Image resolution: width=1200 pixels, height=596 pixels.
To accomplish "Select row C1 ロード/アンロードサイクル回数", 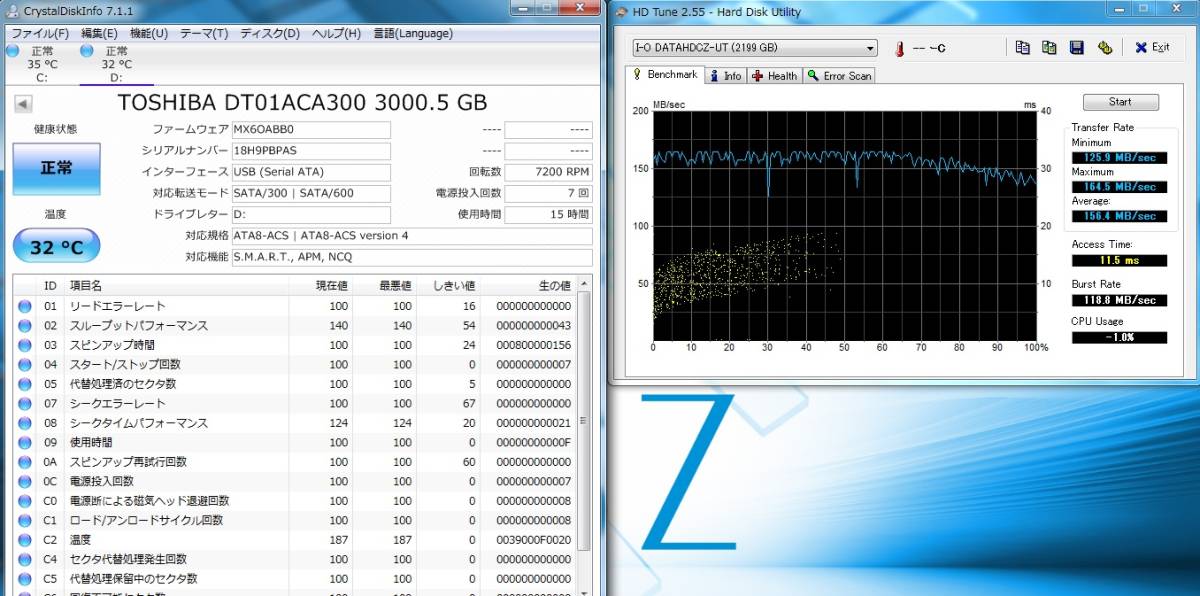I will pos(296,521).
